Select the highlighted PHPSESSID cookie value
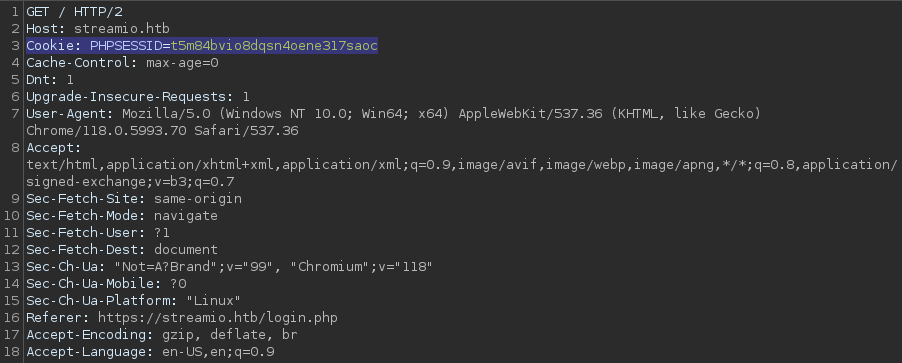 tap(274, 46)
